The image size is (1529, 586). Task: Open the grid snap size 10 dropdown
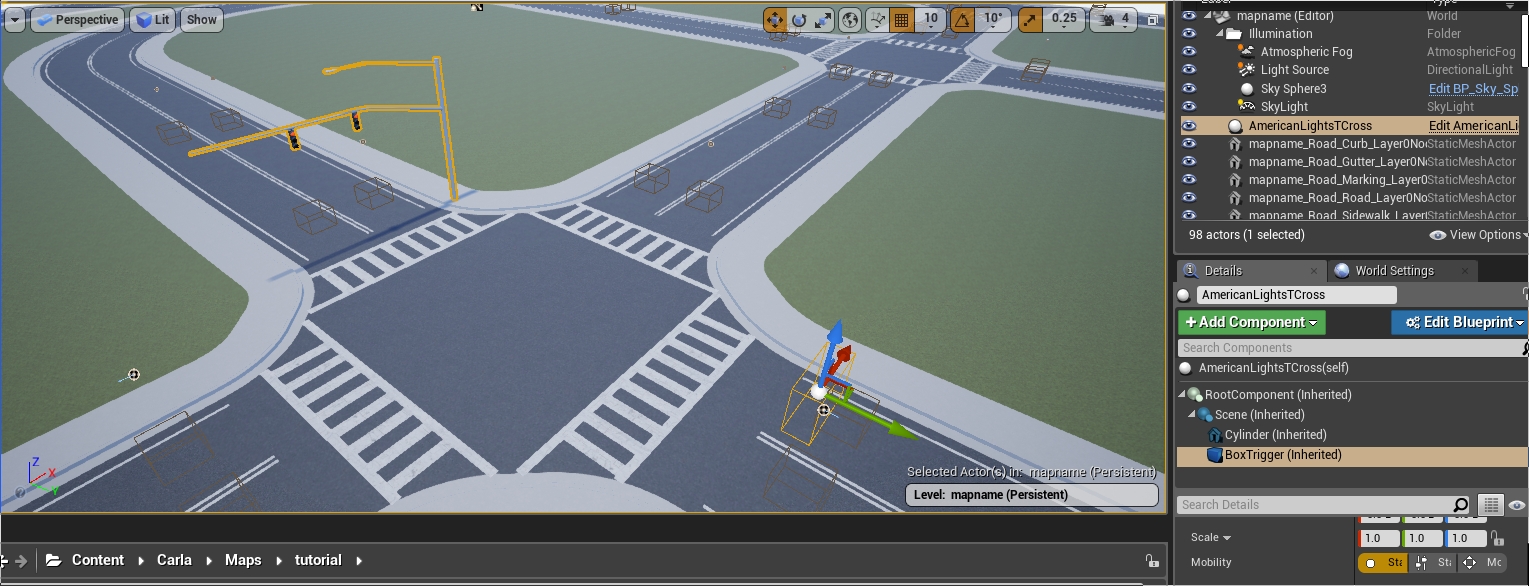coord(931,19)
